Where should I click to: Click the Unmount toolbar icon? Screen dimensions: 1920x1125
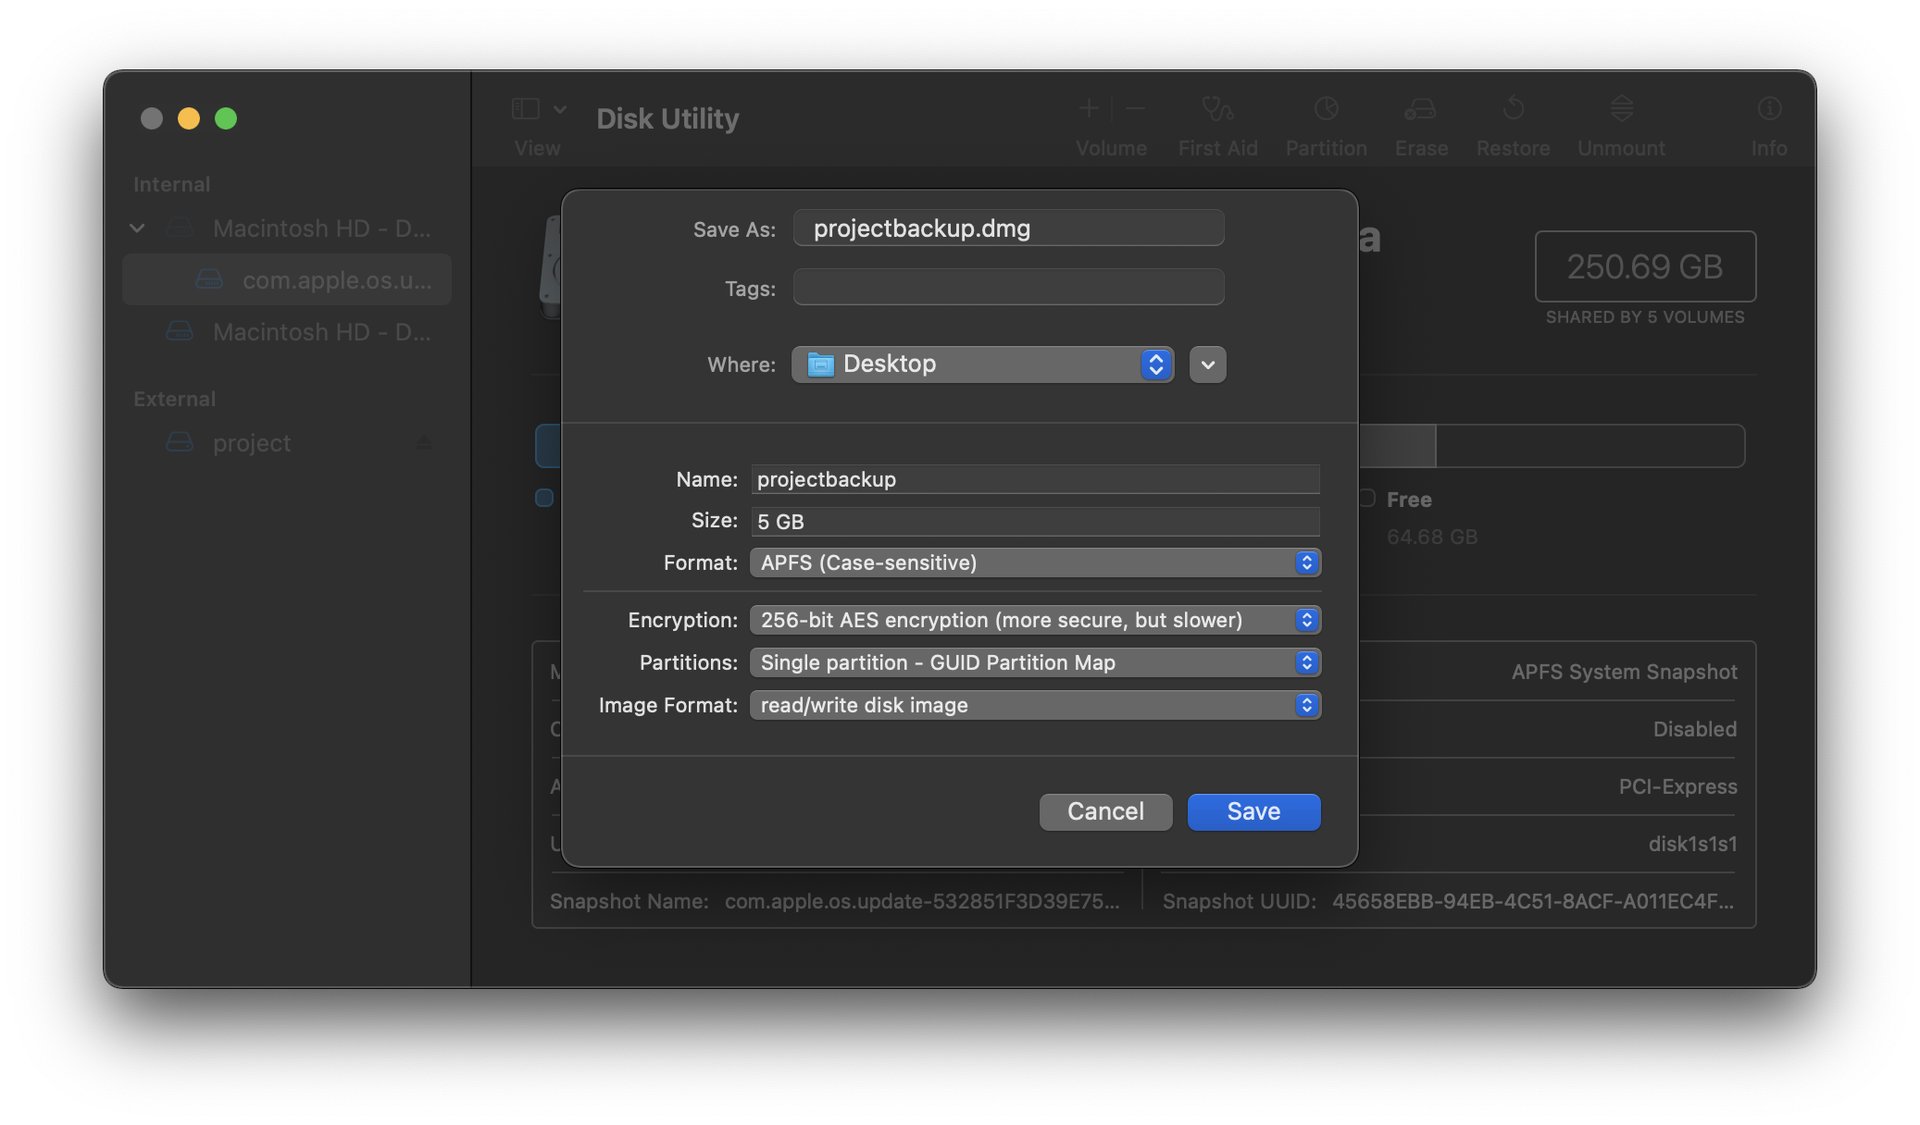coord(1621,108)
